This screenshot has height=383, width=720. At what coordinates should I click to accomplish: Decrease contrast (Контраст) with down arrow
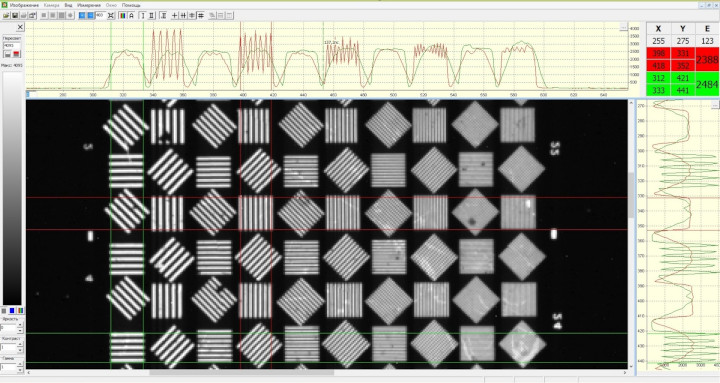tap(20, 350)
